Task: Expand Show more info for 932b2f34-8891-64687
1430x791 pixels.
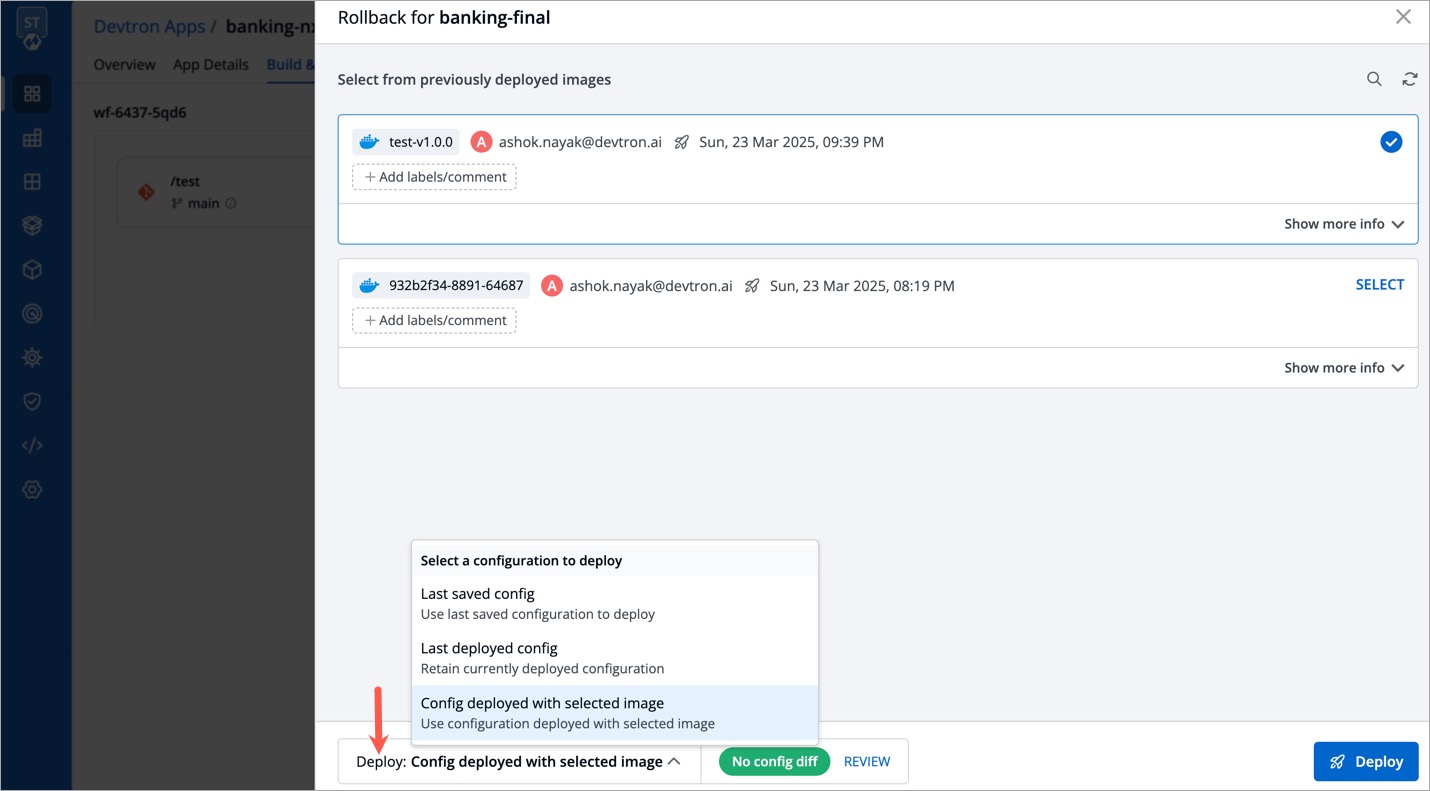Action: [1343, 368]
